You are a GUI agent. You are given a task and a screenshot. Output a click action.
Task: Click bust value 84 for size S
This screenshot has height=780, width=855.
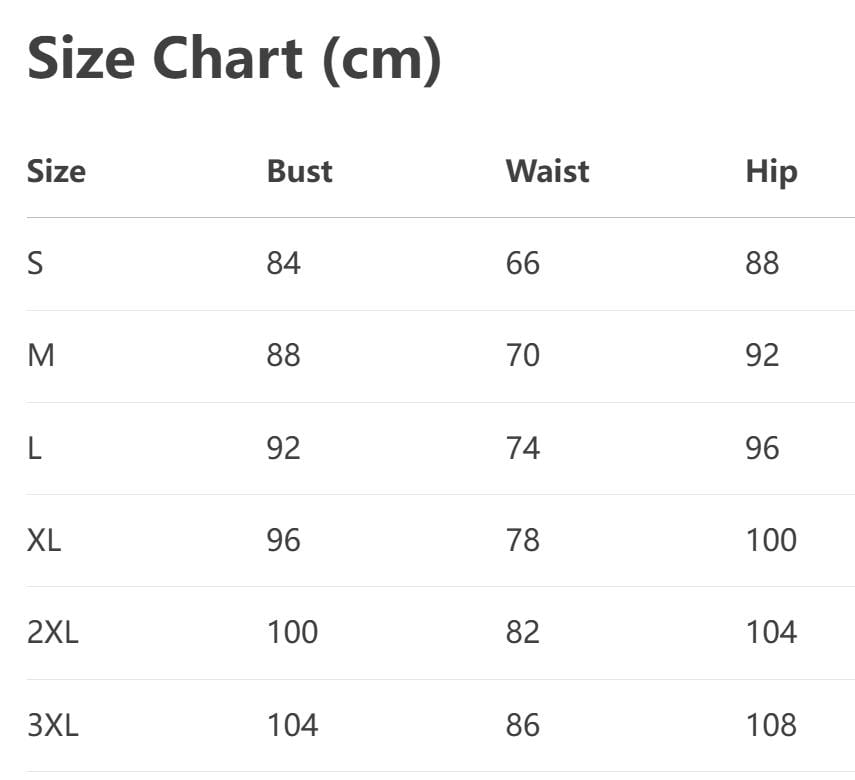pos(283,263)
